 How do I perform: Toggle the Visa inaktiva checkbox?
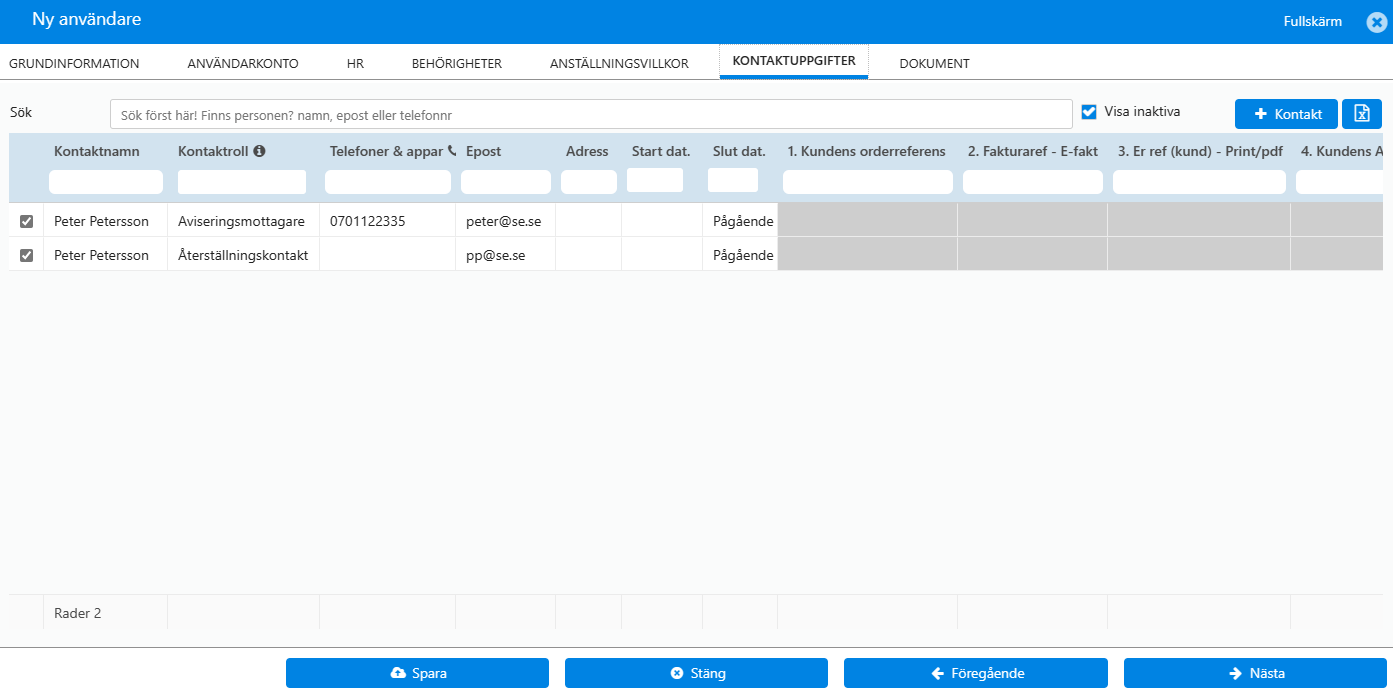1089,111
